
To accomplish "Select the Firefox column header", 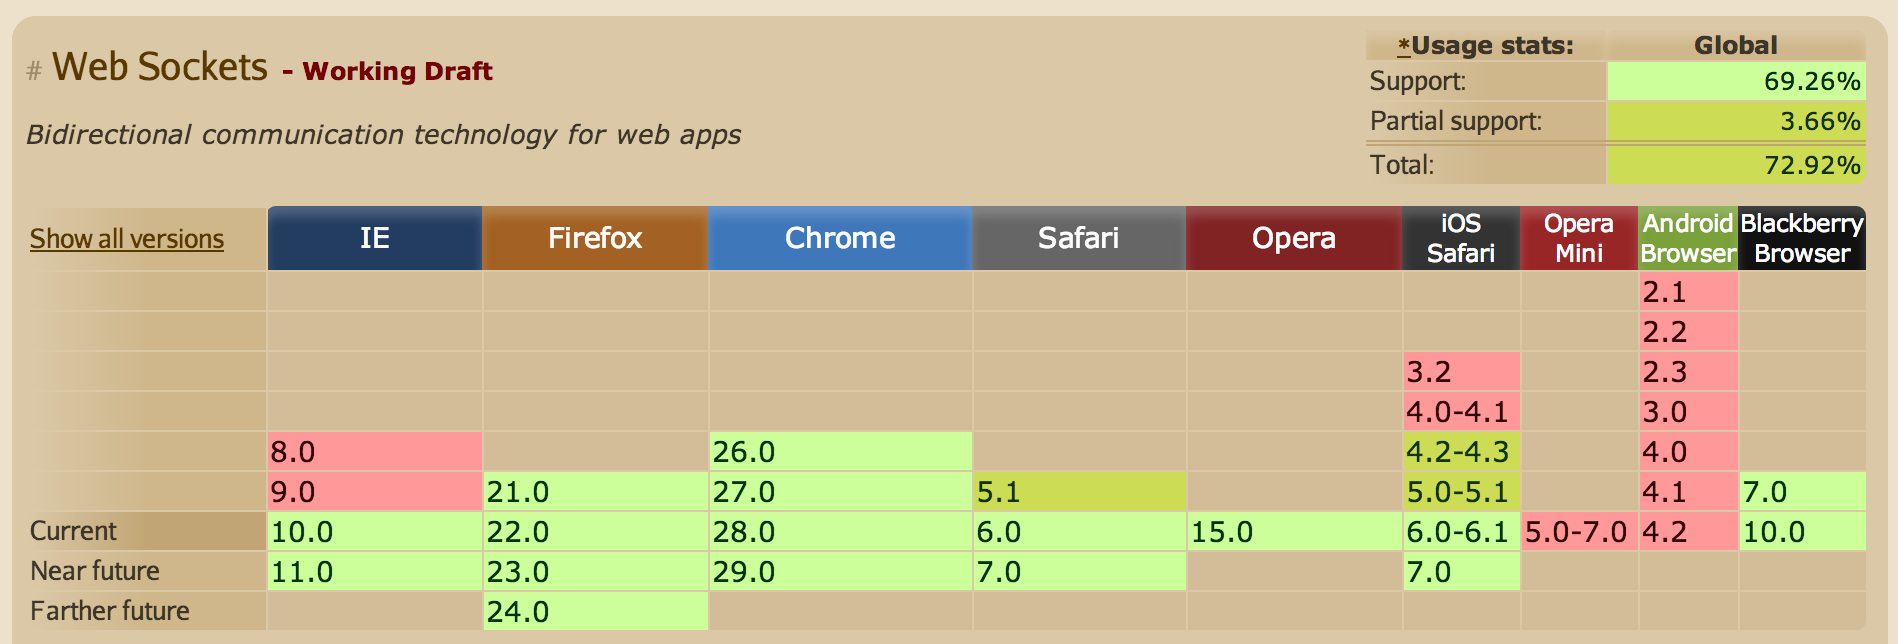I will click(x=595, y=238).
